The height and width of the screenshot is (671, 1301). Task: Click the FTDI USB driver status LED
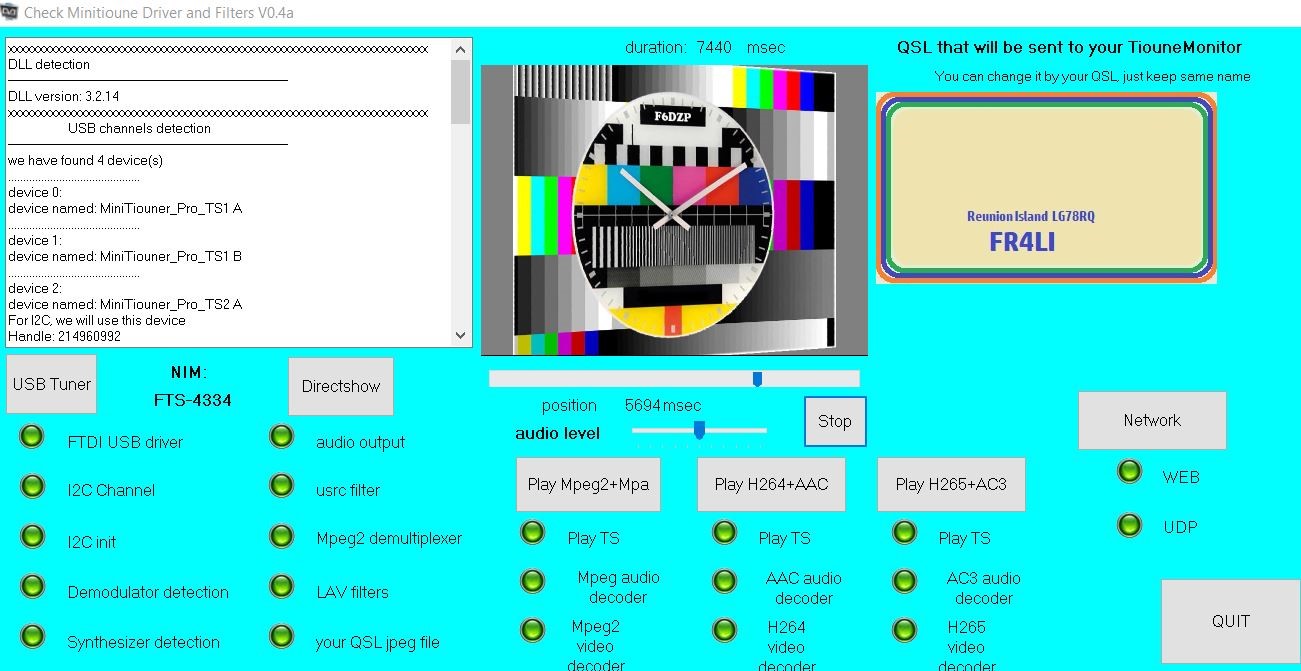coord(33,437)
